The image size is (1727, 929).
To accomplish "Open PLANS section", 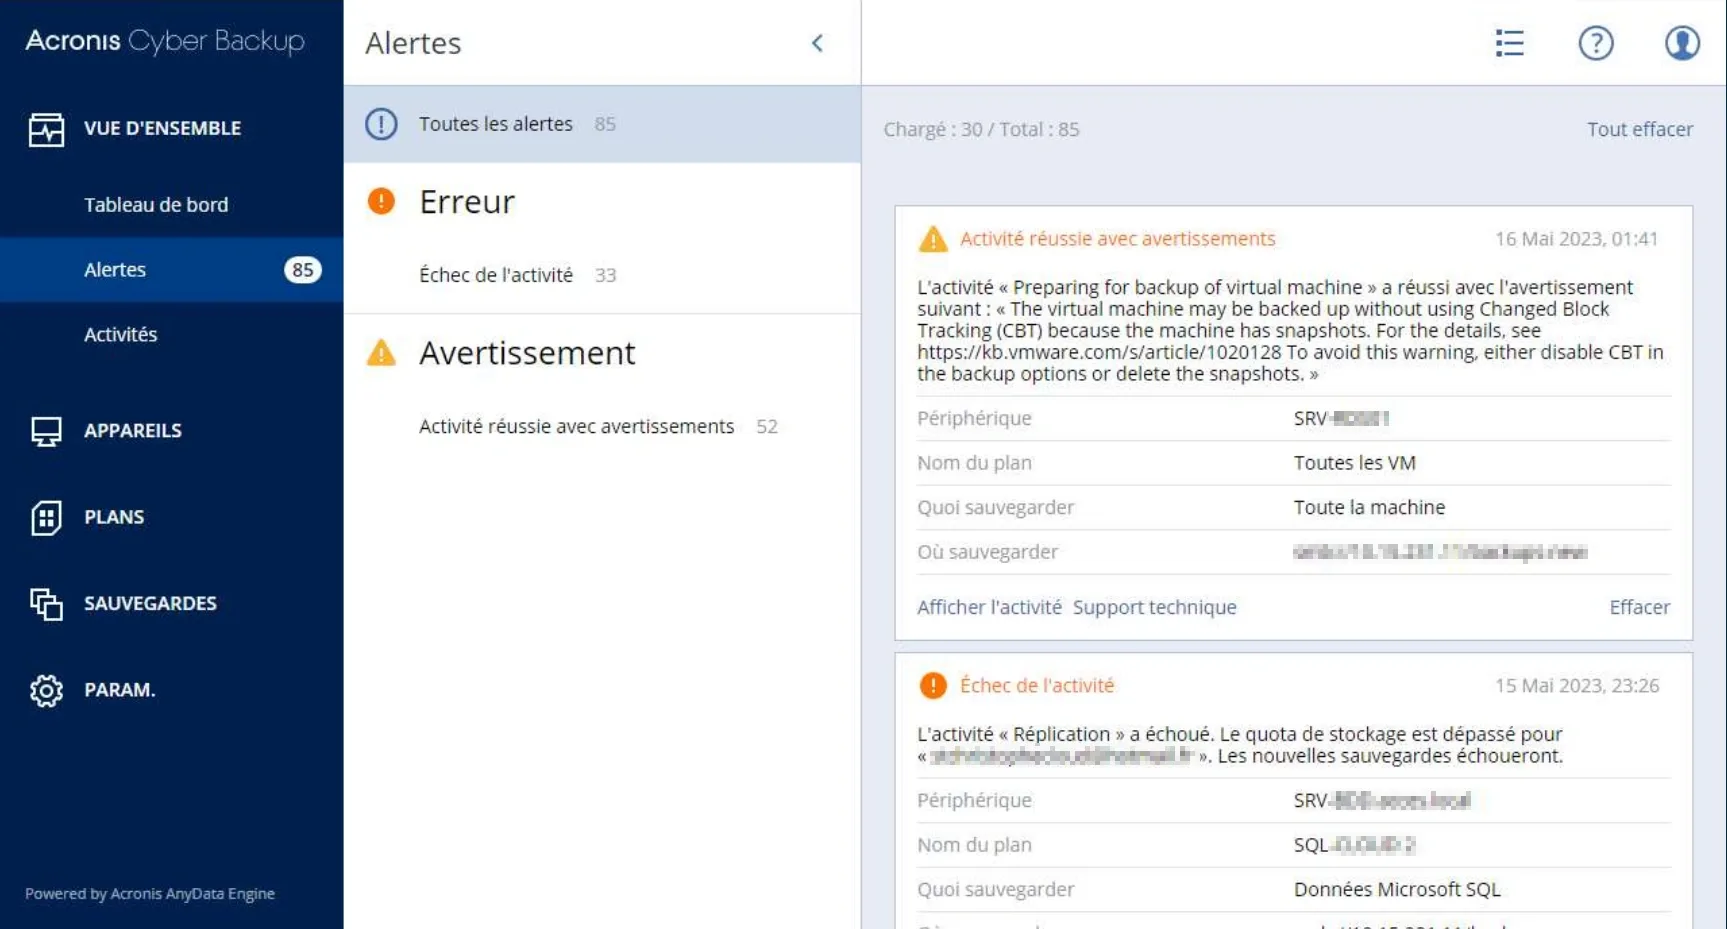I will click(114, 517).
